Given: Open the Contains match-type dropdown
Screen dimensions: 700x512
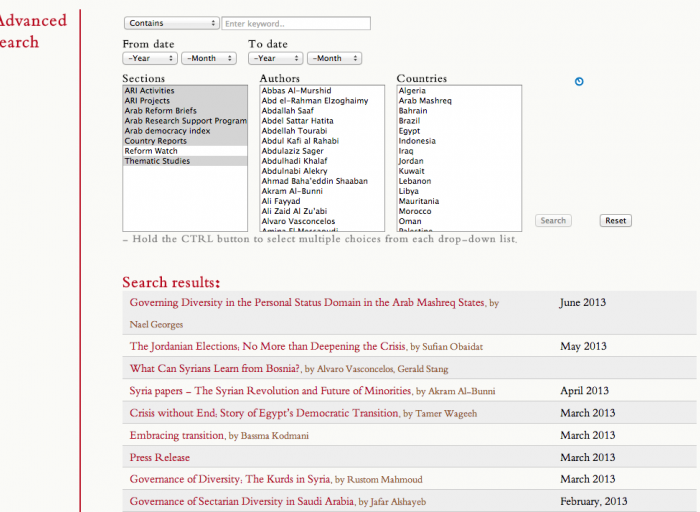Looking at the screenshot, I should click(x=171, y=23).
